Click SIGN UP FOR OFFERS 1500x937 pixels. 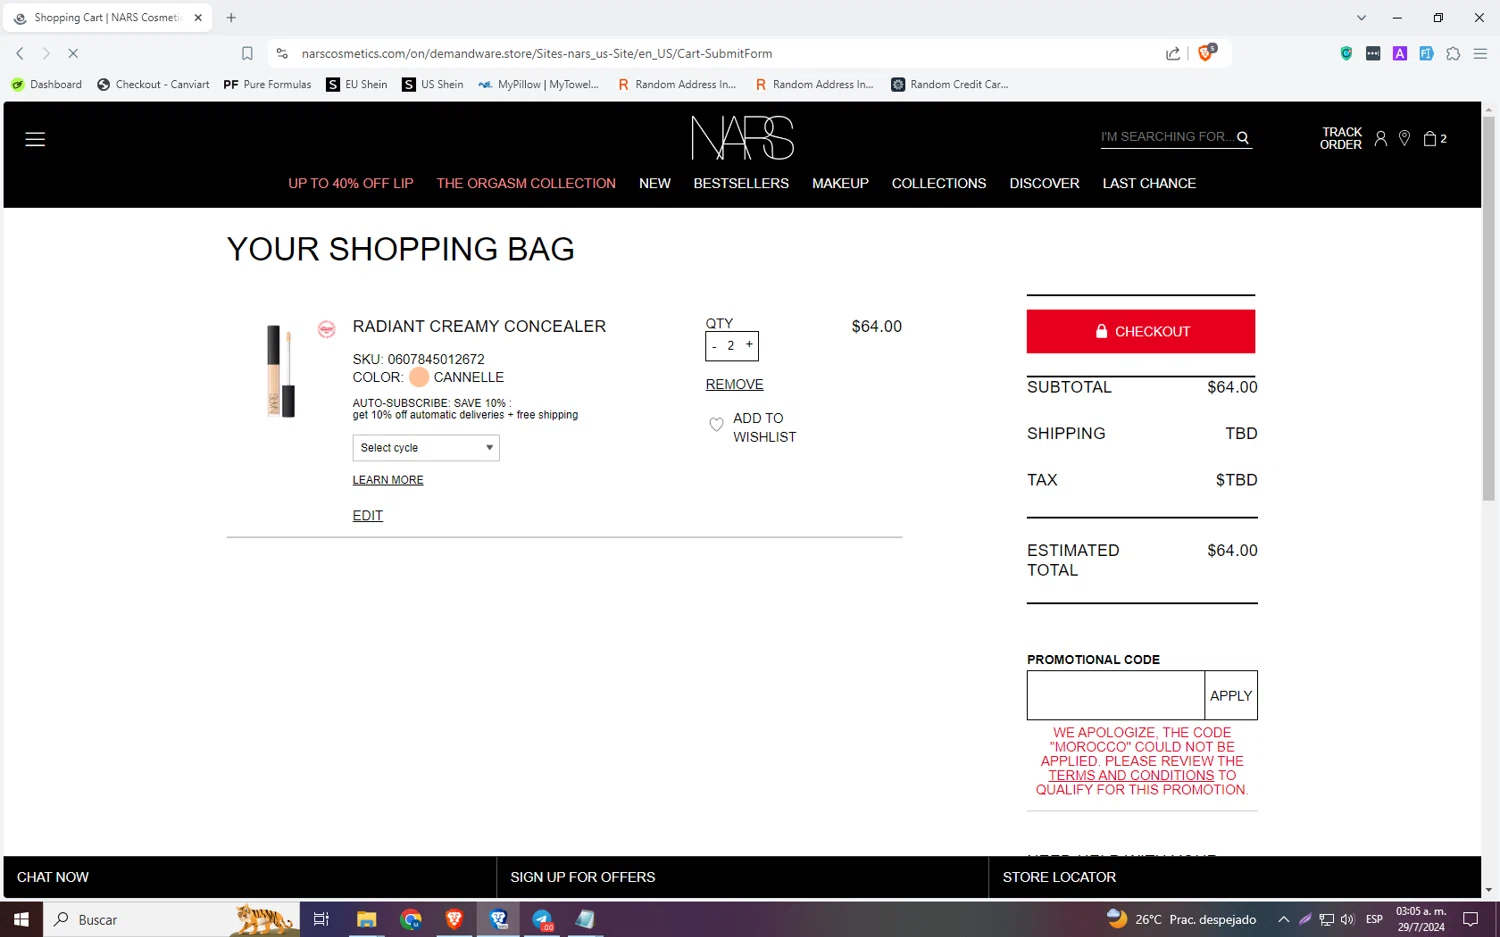583,877
